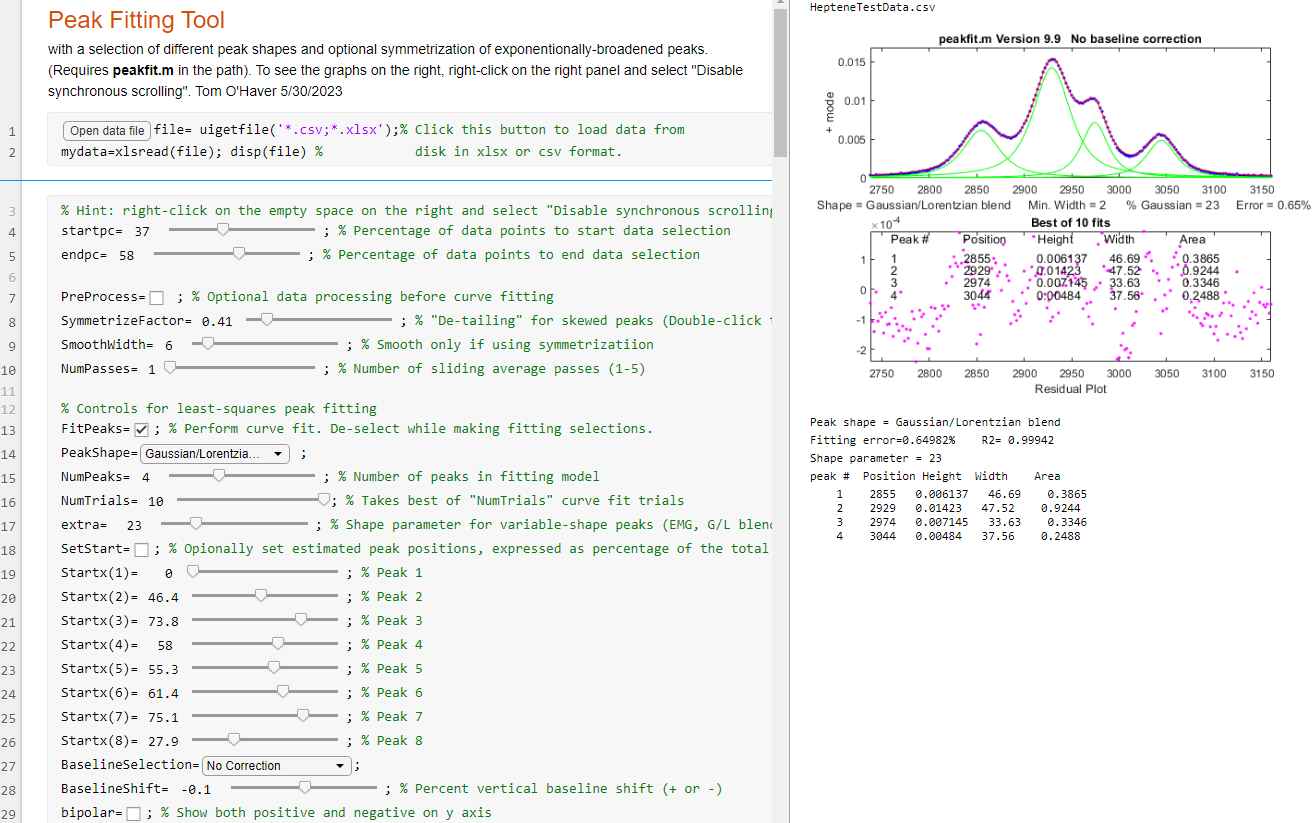Click the Startx(2) slider handle for Peak 2
Image resolution: width=1316 pixels, height=823 pixels.
coord(261,597)
